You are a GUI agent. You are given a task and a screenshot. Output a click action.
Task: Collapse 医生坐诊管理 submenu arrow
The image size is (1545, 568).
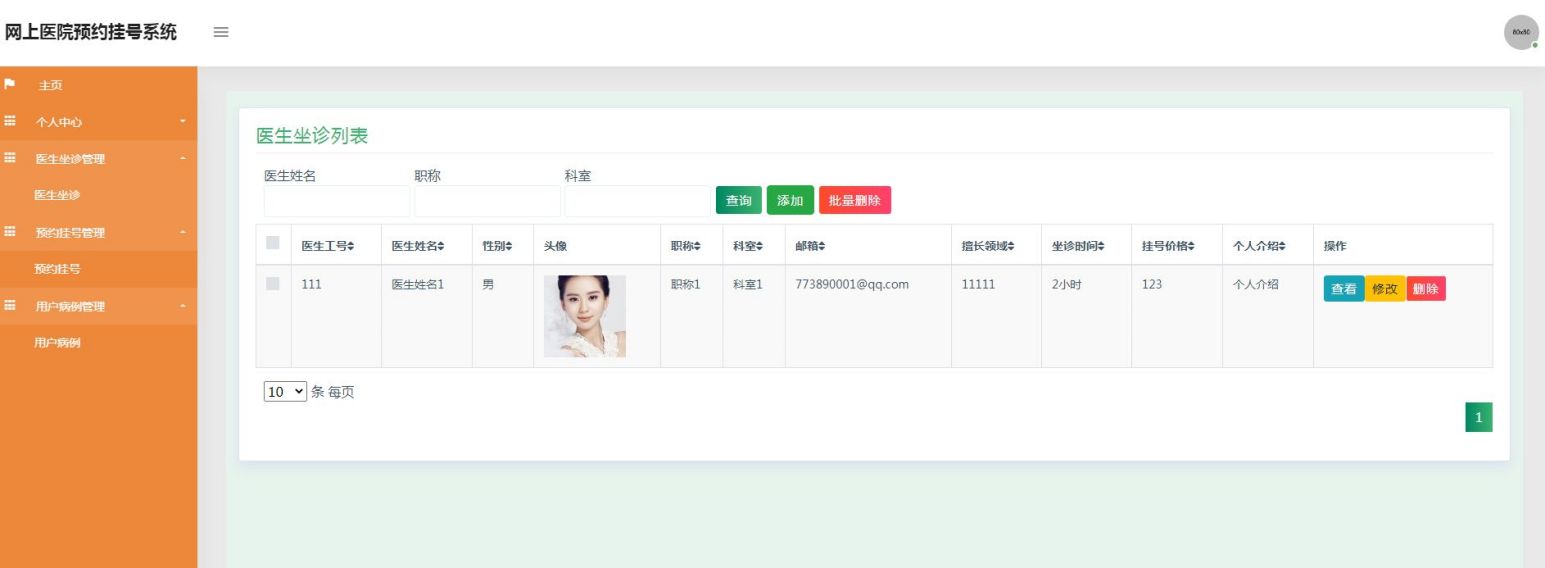(183, 159)
